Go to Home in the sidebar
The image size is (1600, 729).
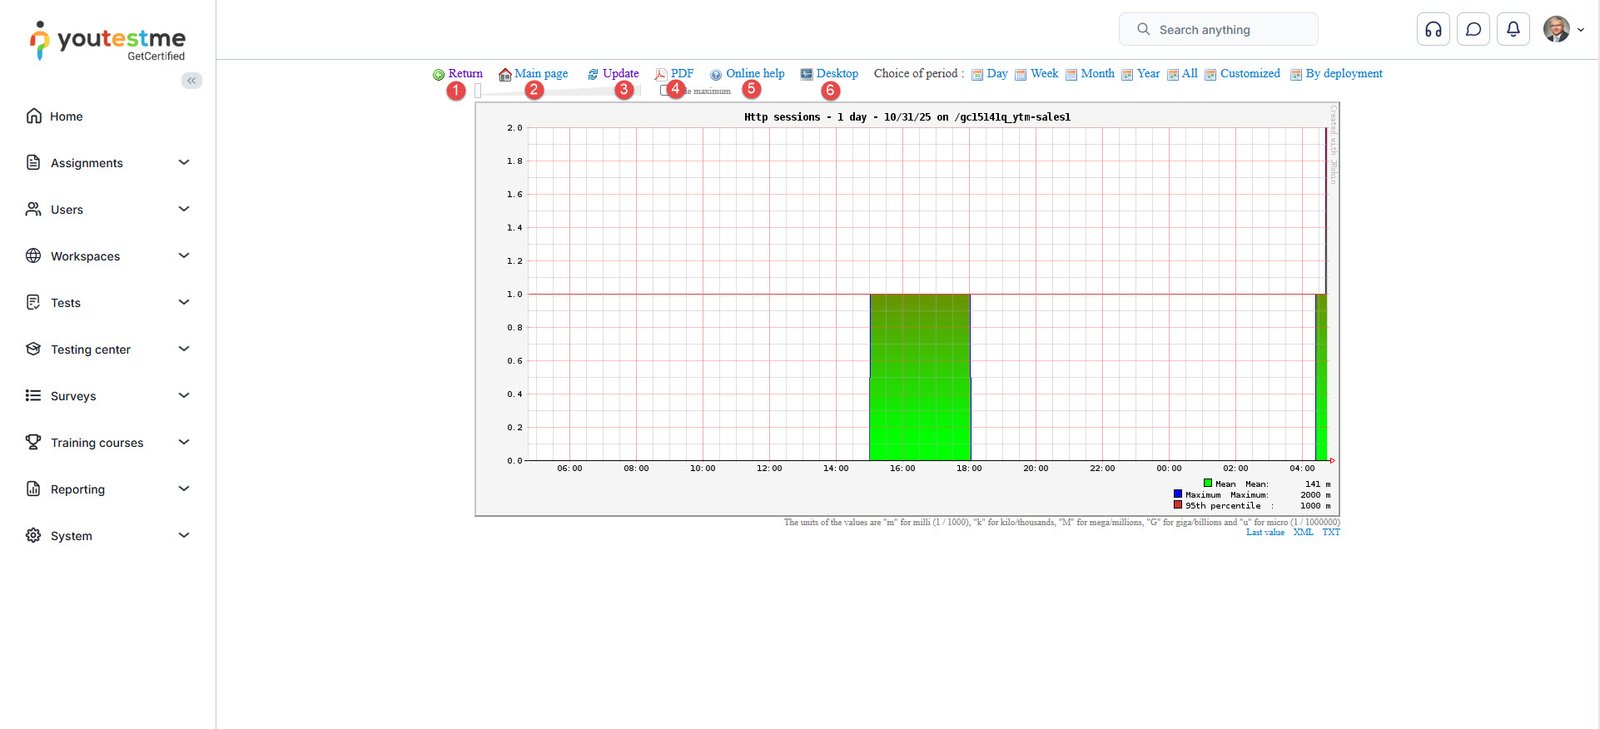pos(66,116)
